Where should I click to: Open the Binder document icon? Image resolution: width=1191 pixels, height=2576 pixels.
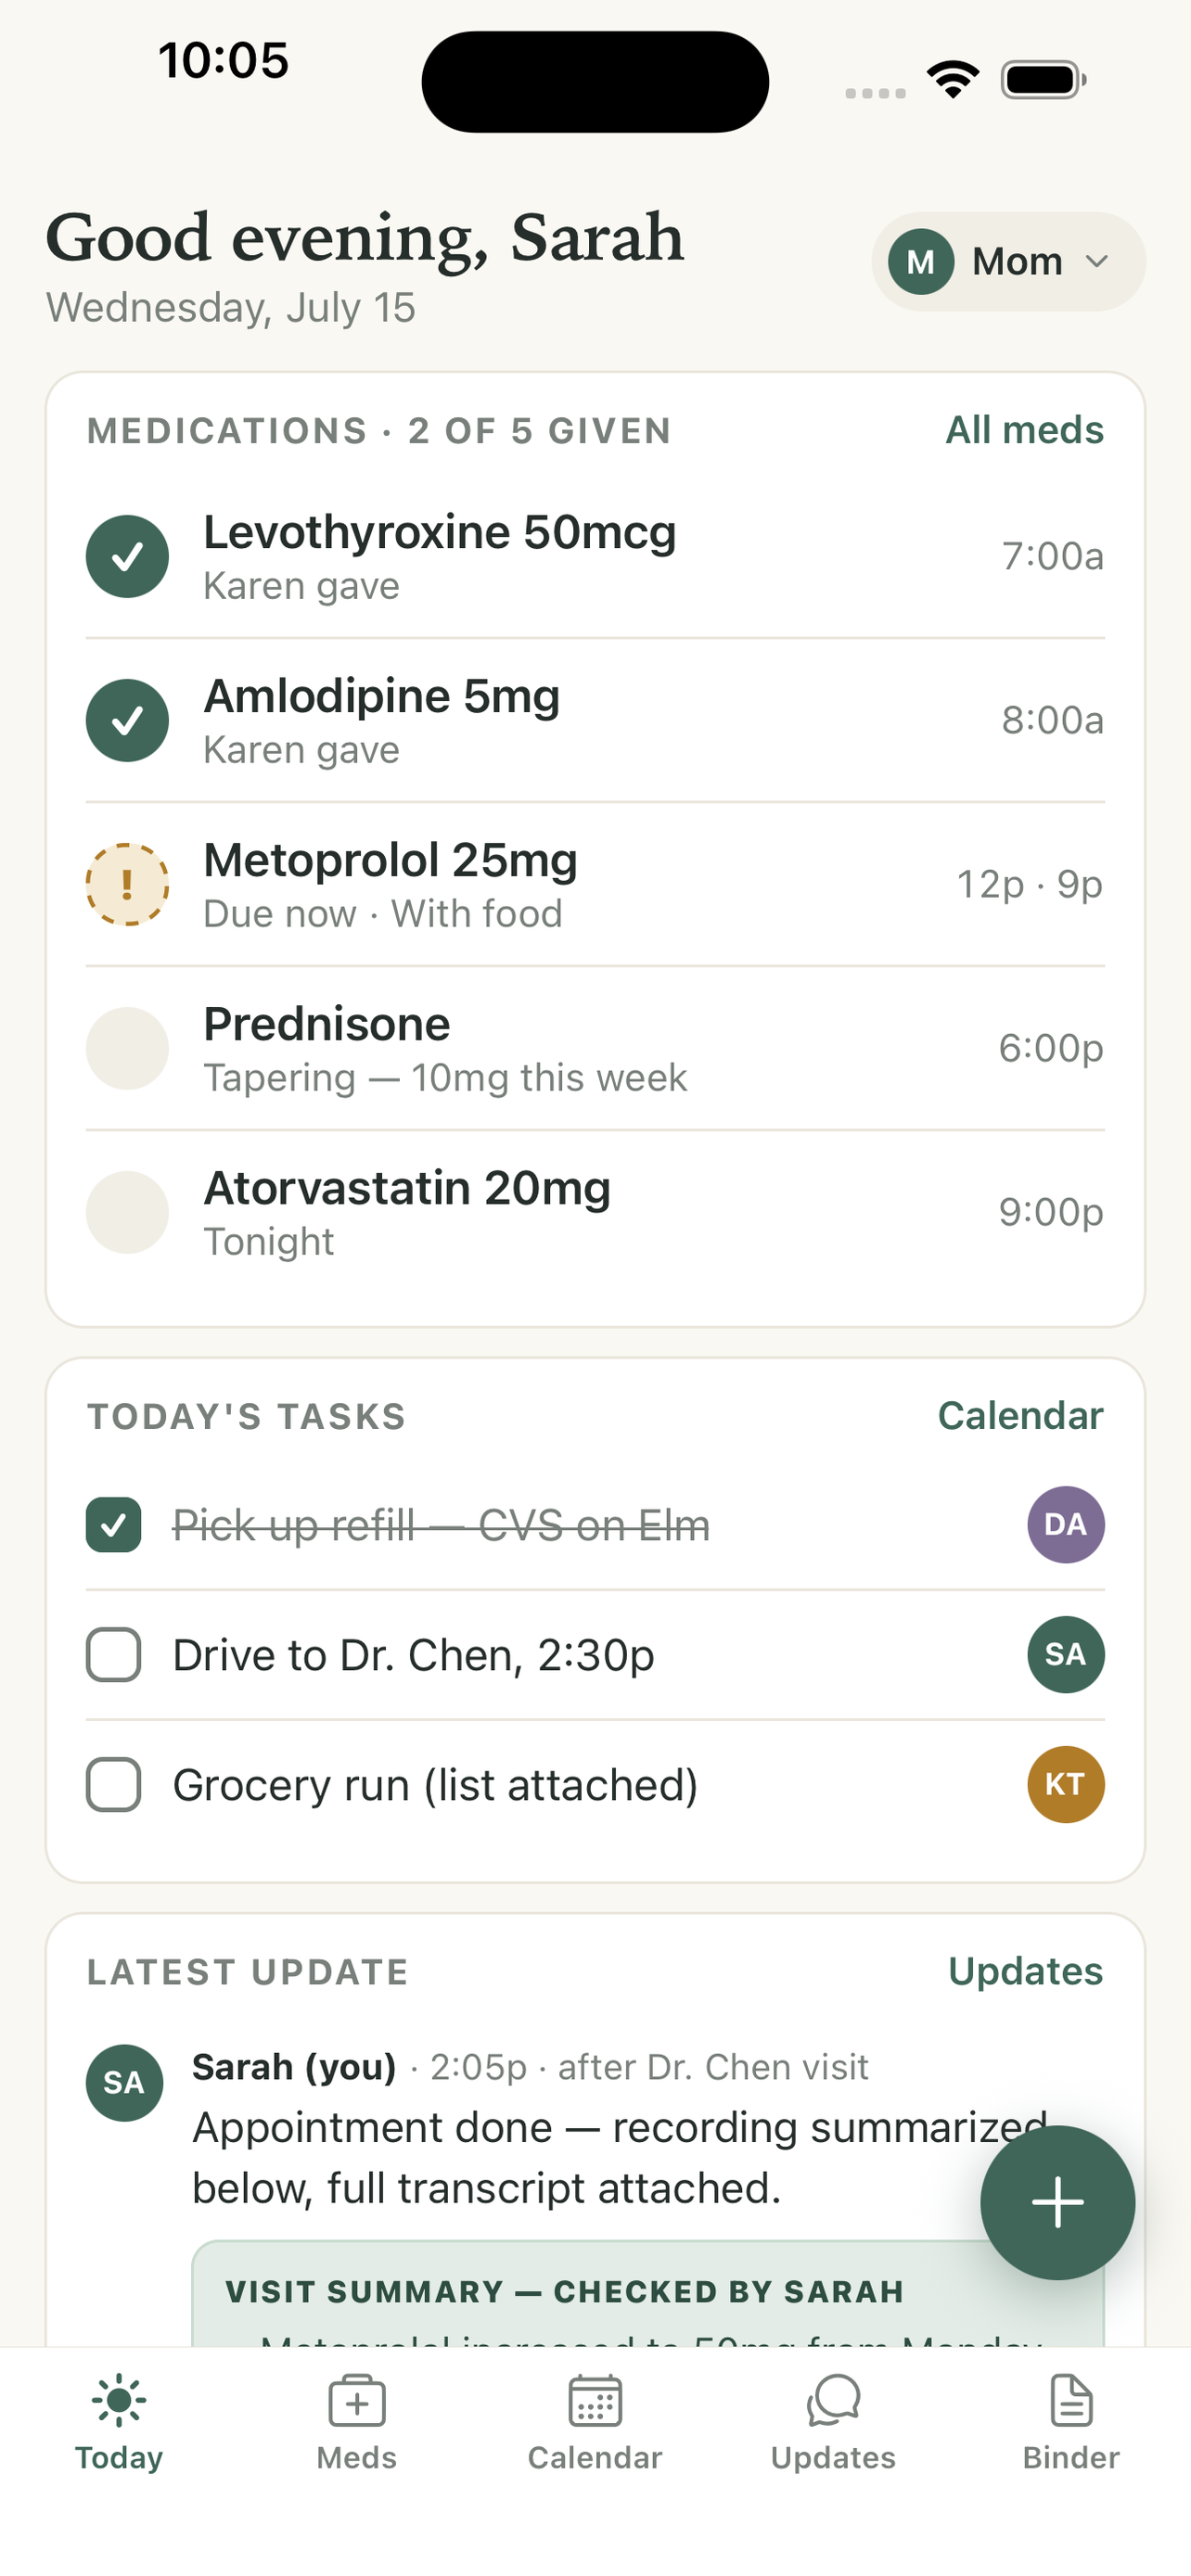(1071, 2400)
